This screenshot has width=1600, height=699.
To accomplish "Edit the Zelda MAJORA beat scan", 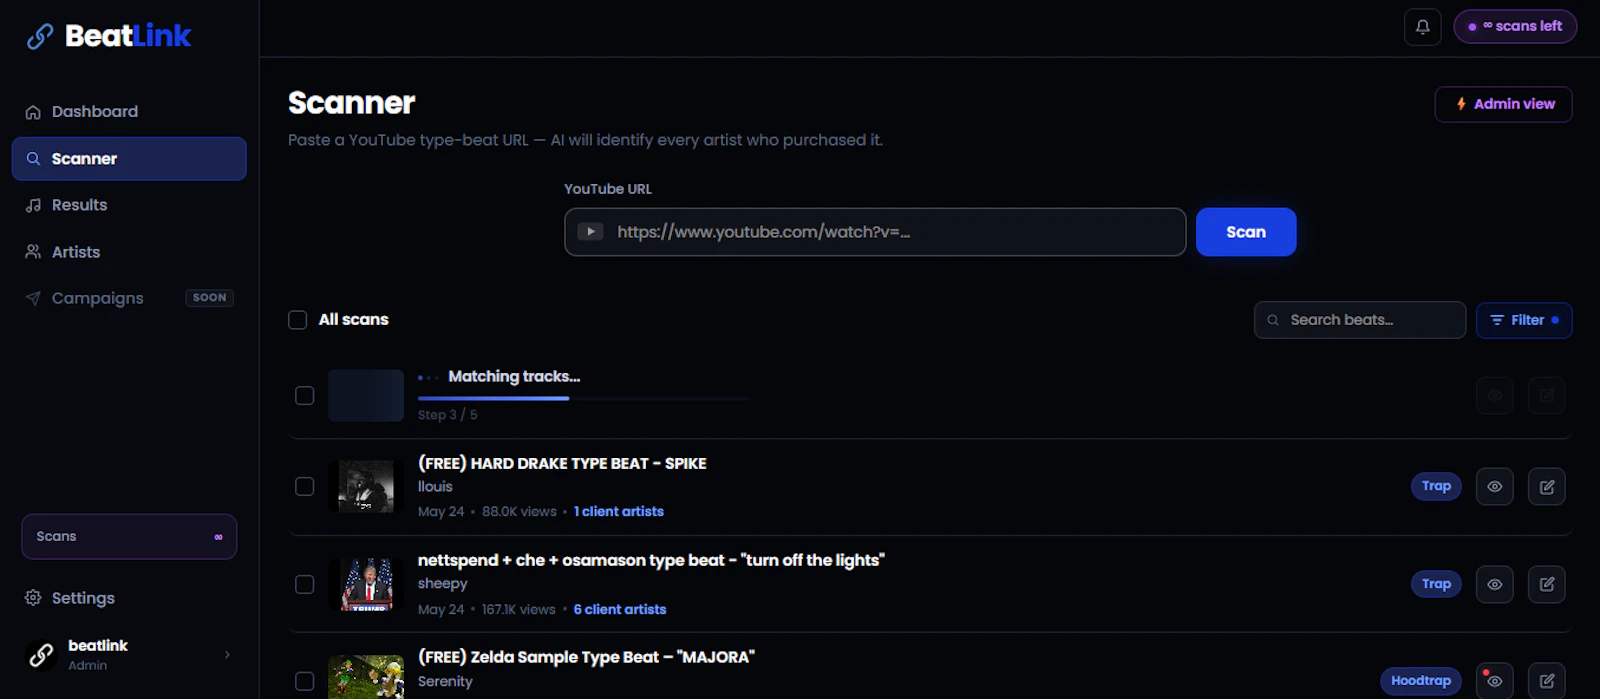I will click(x=1547, y=681).
